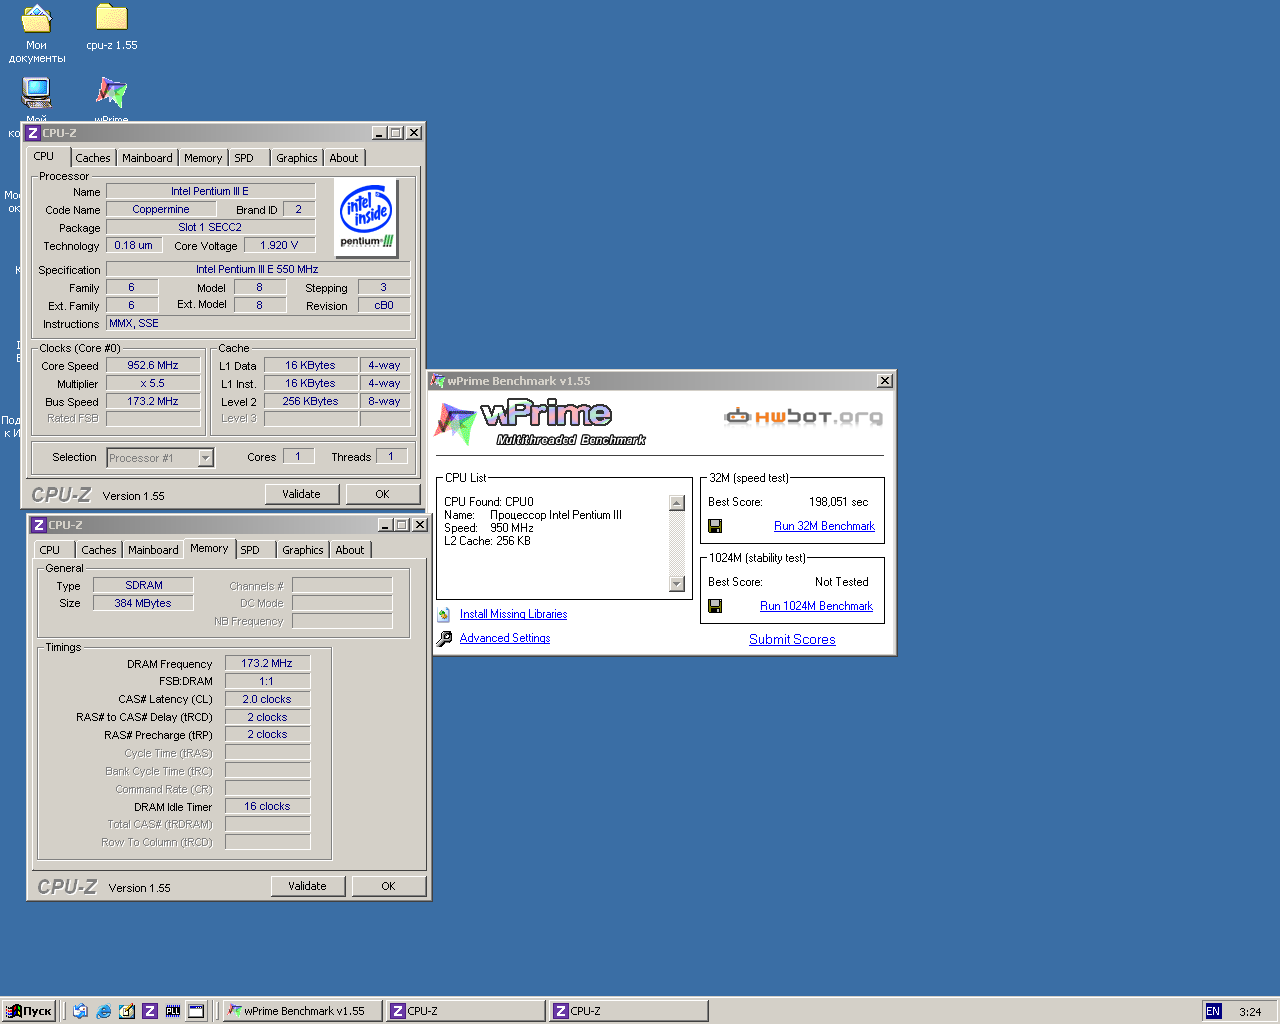Switch to wPrime Benchmark v1.55 taskbar button
Image resolution: width=1280 pixels, height=1024 pixels.
302,1011
